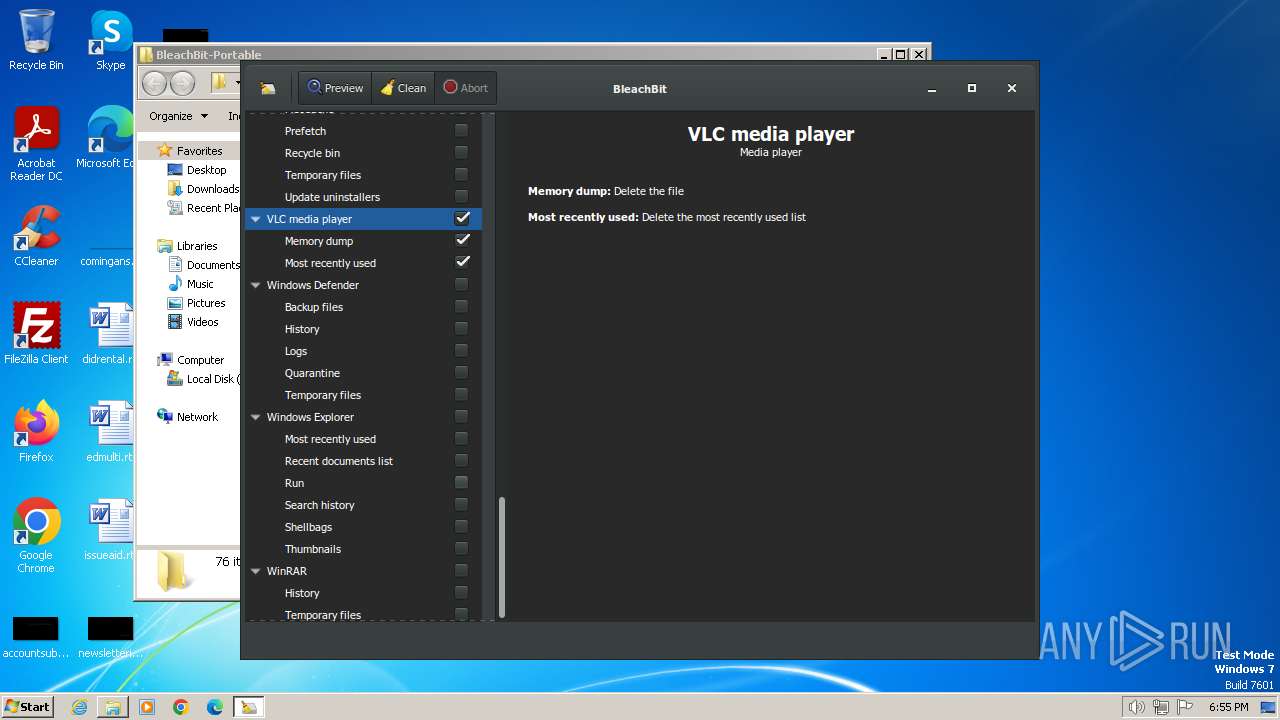Screen dimensions: 1280x720
Task: Select WinRAR History item
Action: (302, 593)
